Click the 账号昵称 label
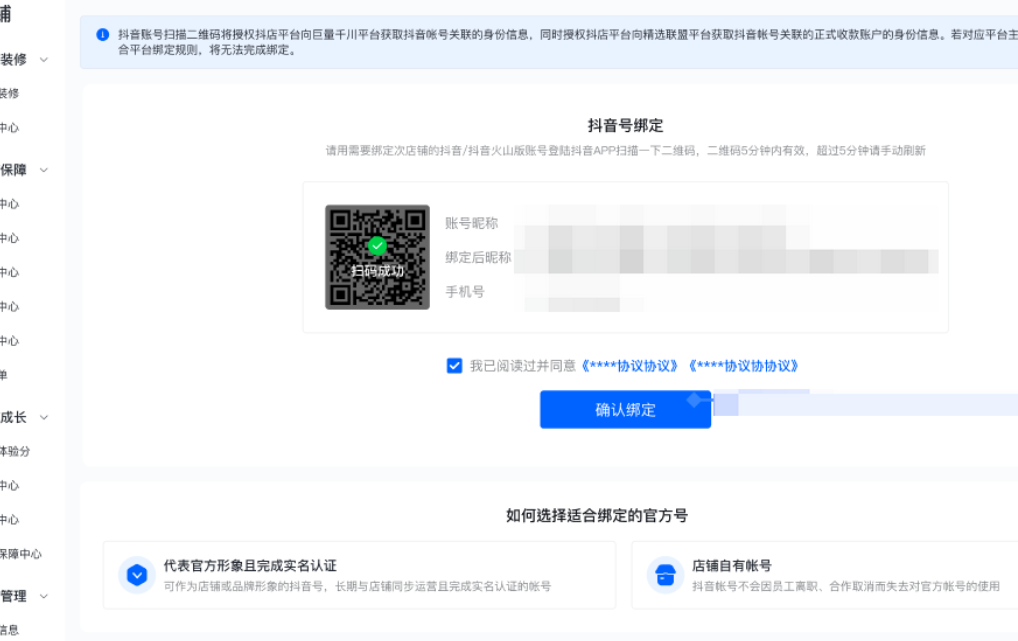Viewport: 1018px width, 641px height. click(x=471, y=223)
